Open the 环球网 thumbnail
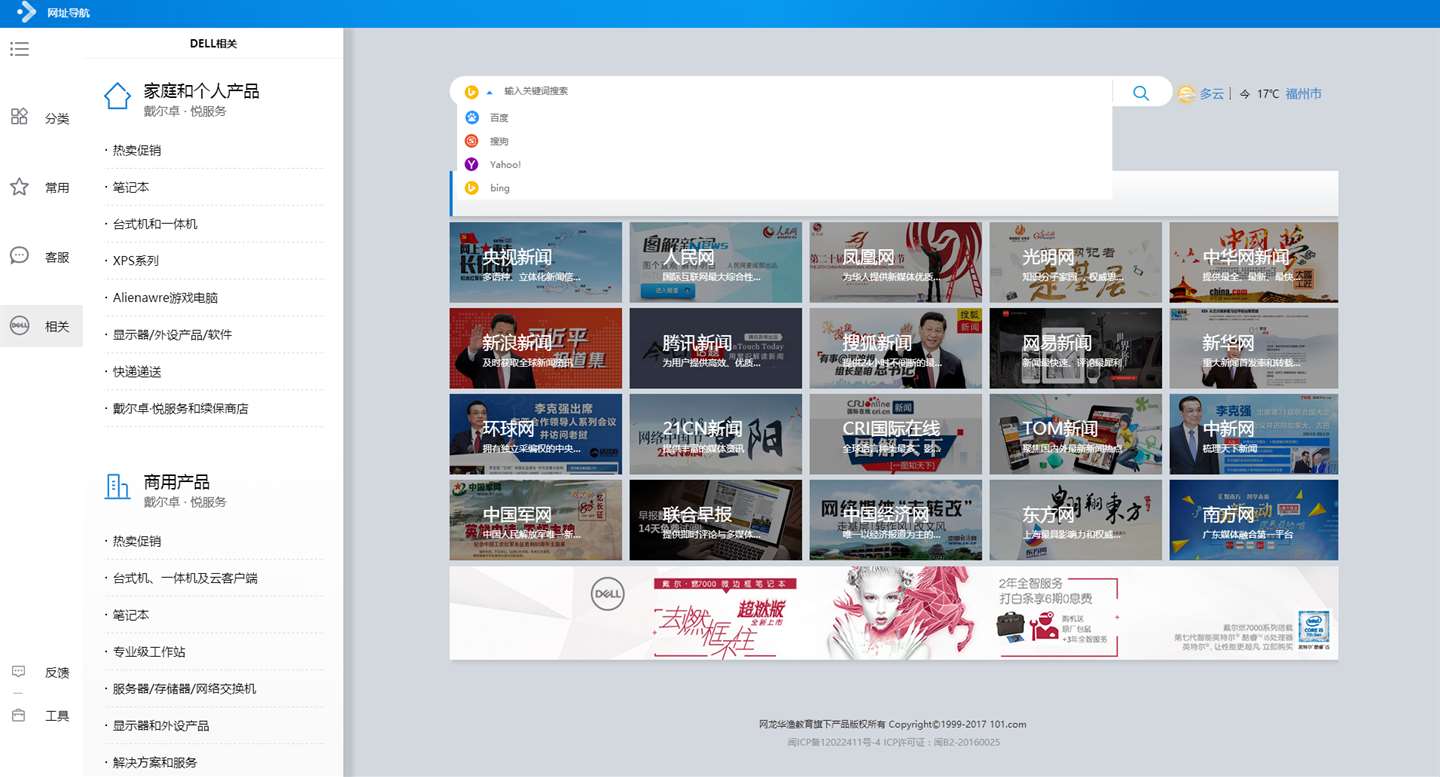The width and height of the screenshot is (1440, 777). click(536, 434)
